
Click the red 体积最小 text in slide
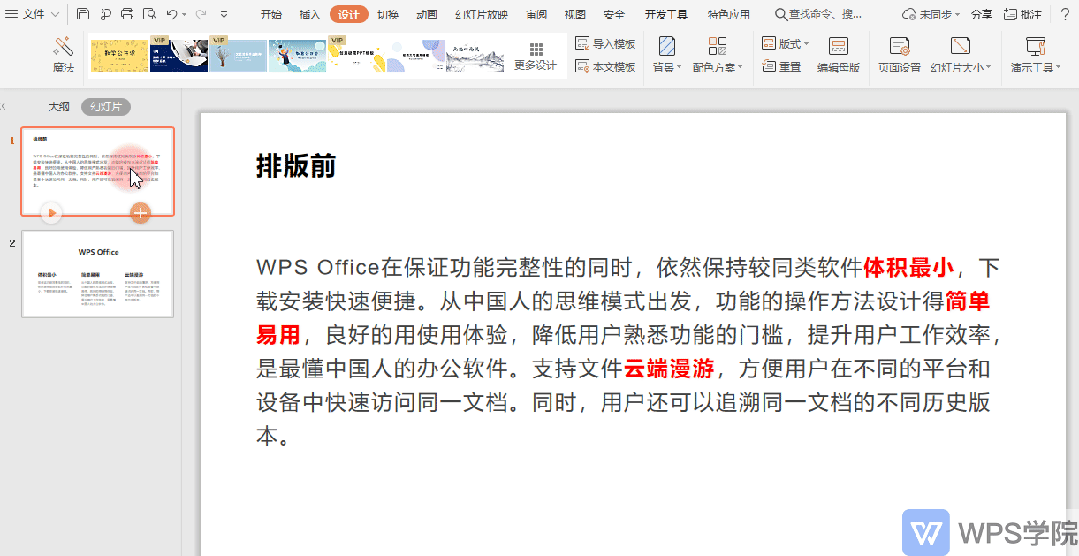[x=909, y=266]
